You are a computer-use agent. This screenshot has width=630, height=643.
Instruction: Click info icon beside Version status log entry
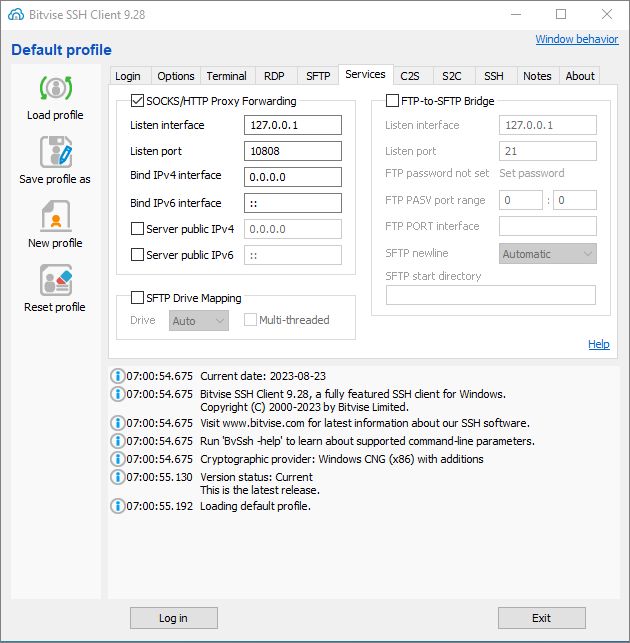[117, 477]
